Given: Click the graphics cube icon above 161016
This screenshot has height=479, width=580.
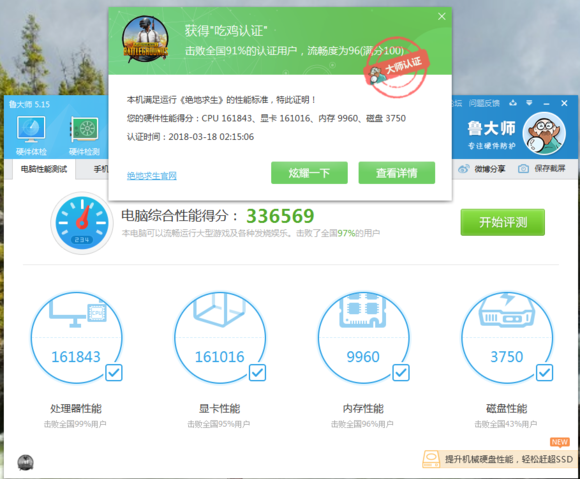Looking at the screenshot, I should 220,310.
